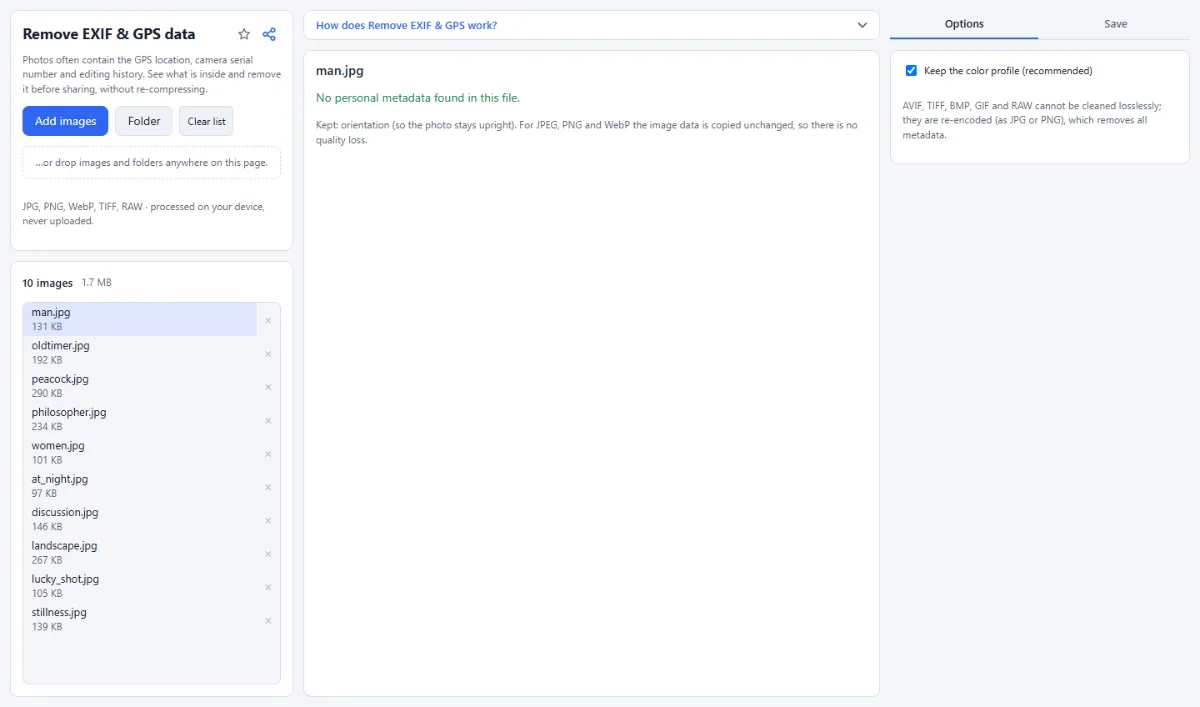Remove oldtimer.jpg from the list
Viewport: 1200px width, 707px height.
(268, 353)
